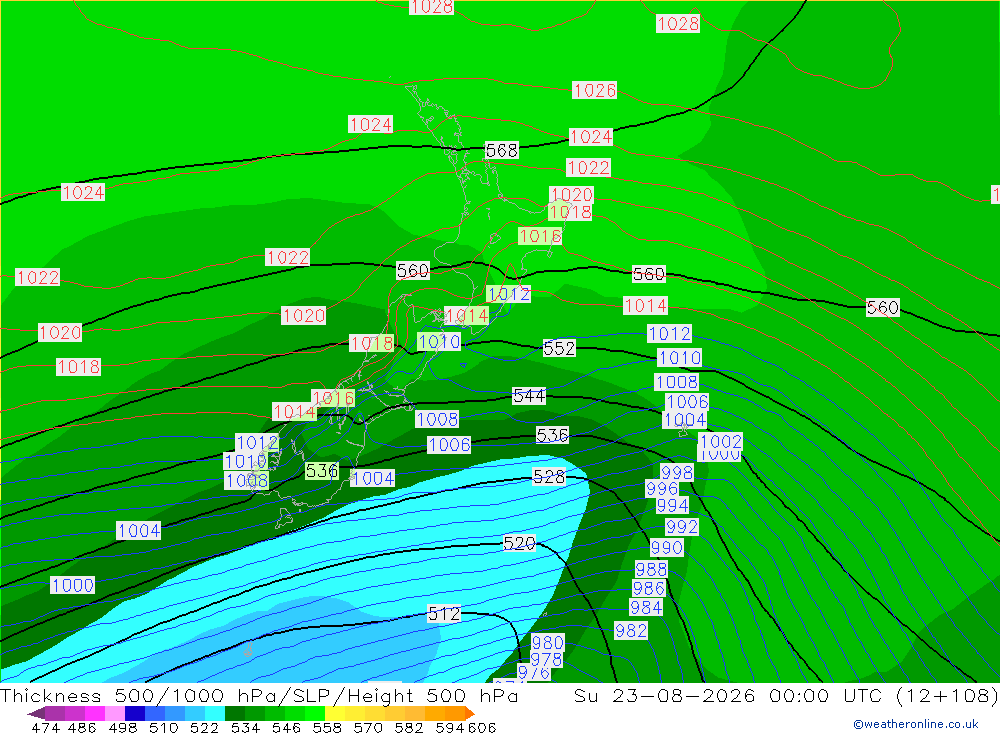Click the 528 height contour label
The height and width of the screenshot is (733, 1000).
pyautogui.click(x=548, y=477)
